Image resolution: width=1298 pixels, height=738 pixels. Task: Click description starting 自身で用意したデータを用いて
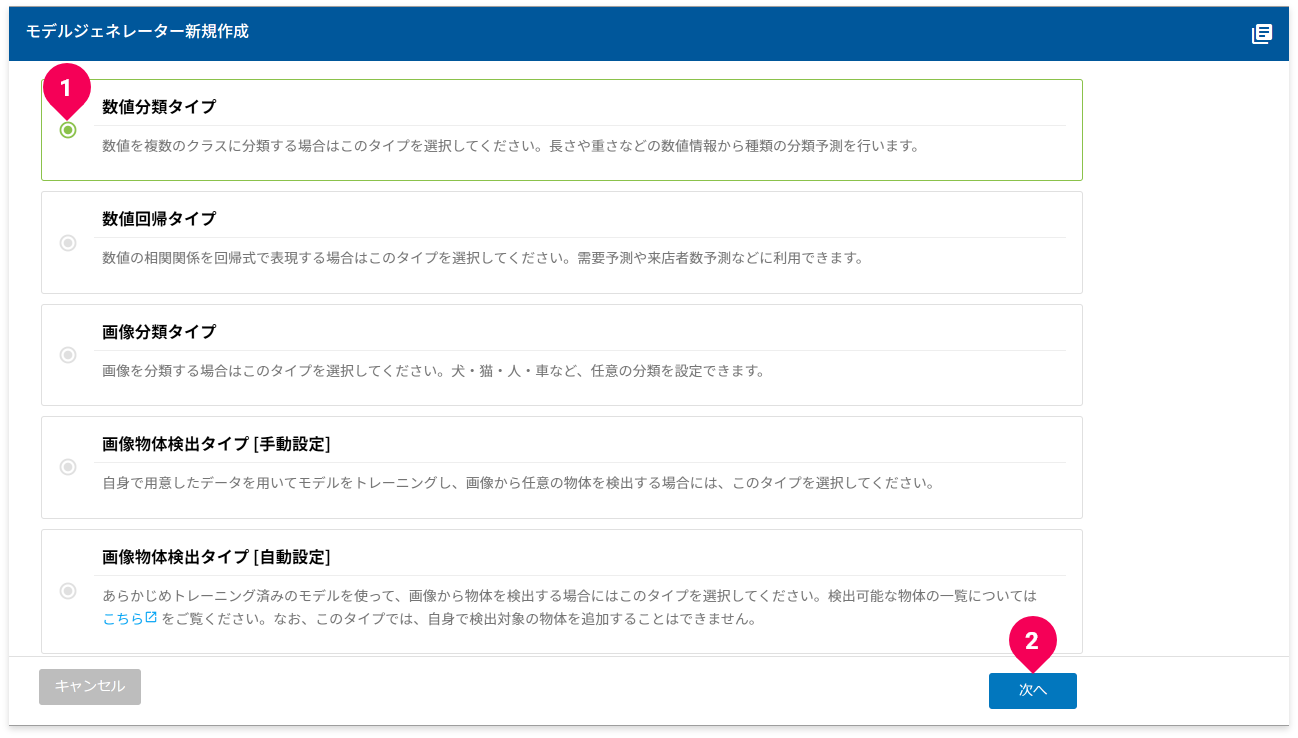point(518,483)
